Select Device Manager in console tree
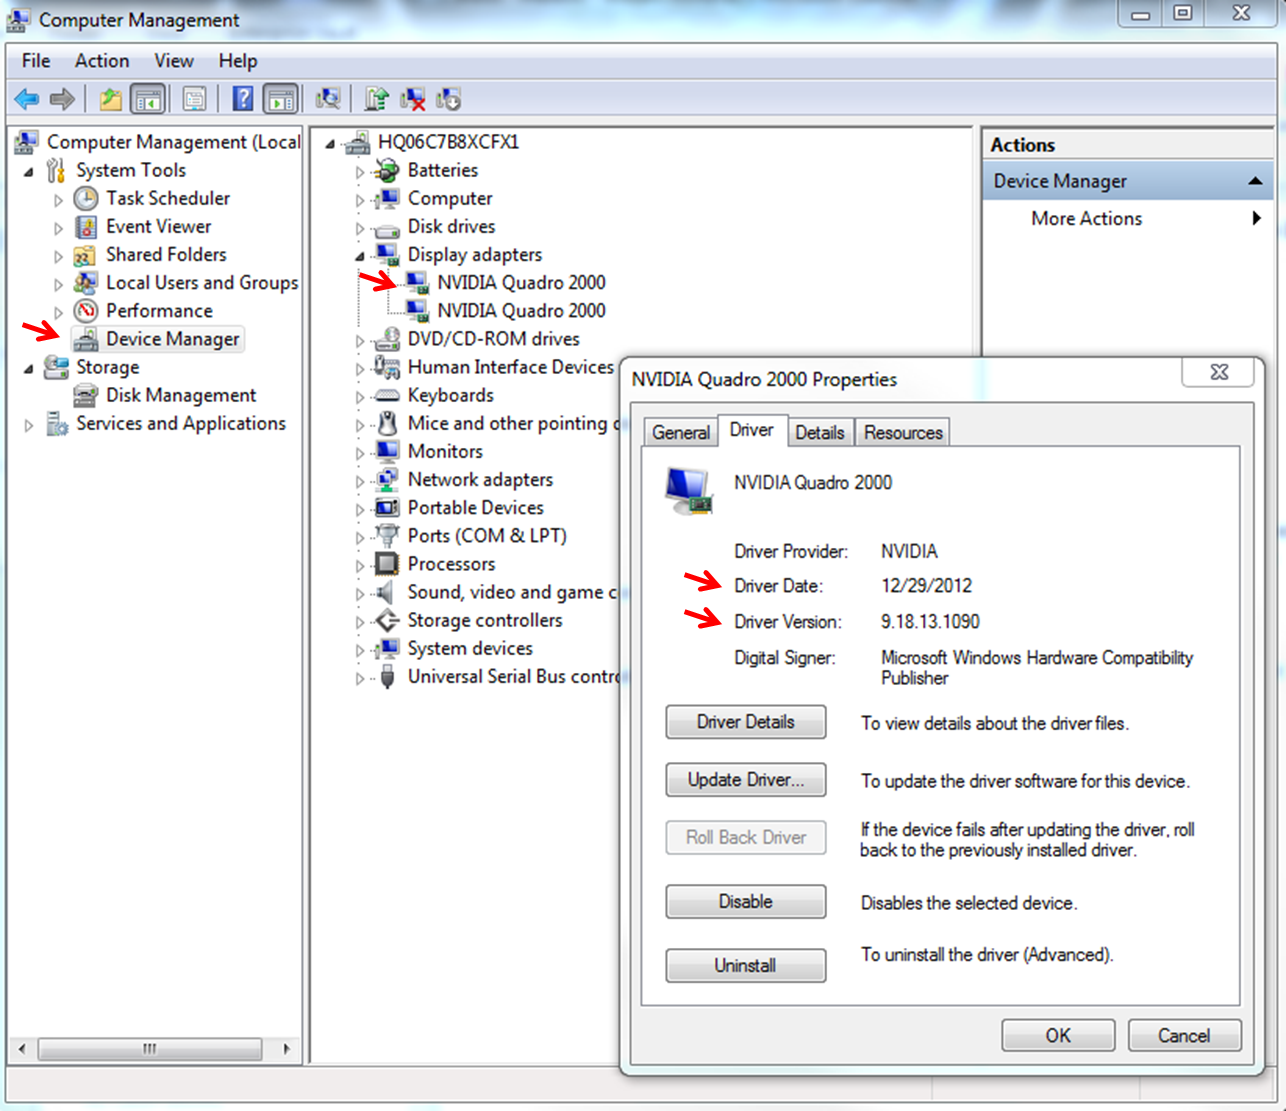 173,339
